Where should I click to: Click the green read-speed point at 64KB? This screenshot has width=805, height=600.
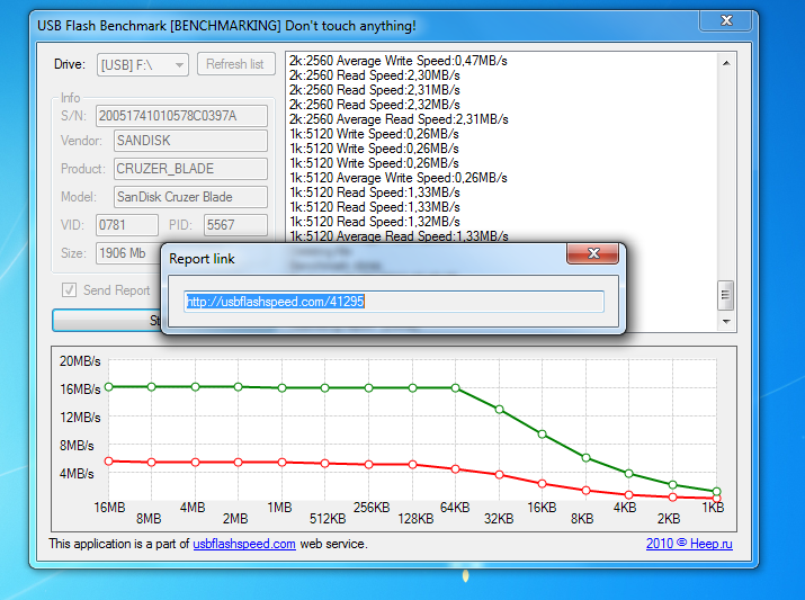point(456,388)
